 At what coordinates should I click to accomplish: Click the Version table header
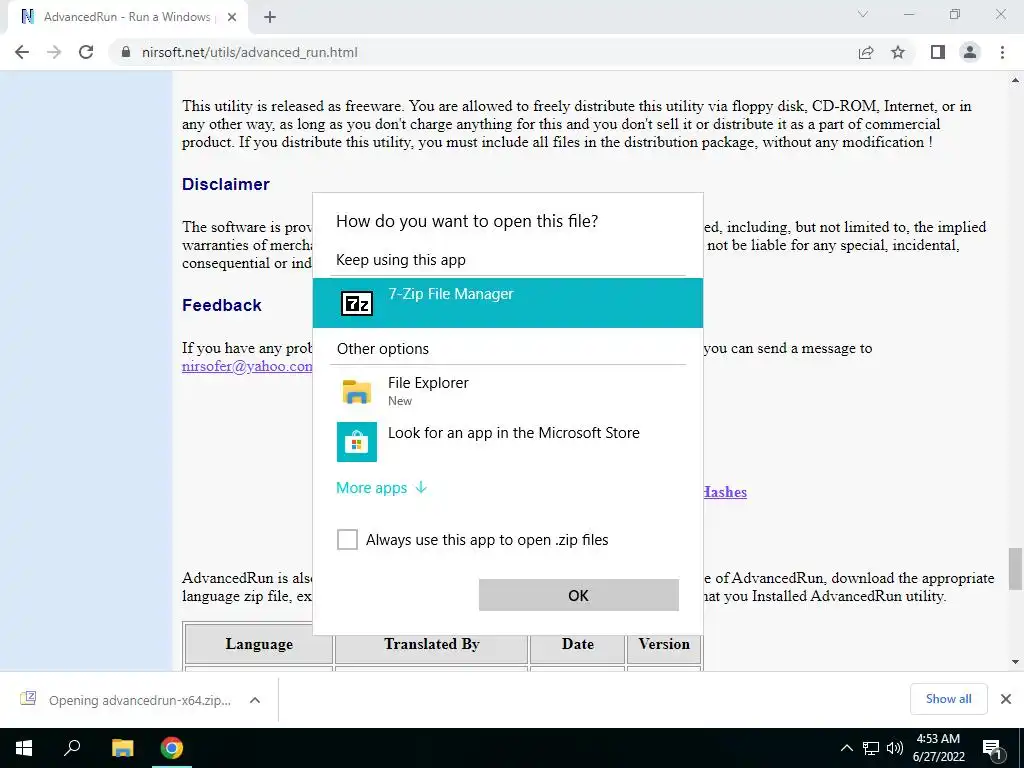click(664, 644)
